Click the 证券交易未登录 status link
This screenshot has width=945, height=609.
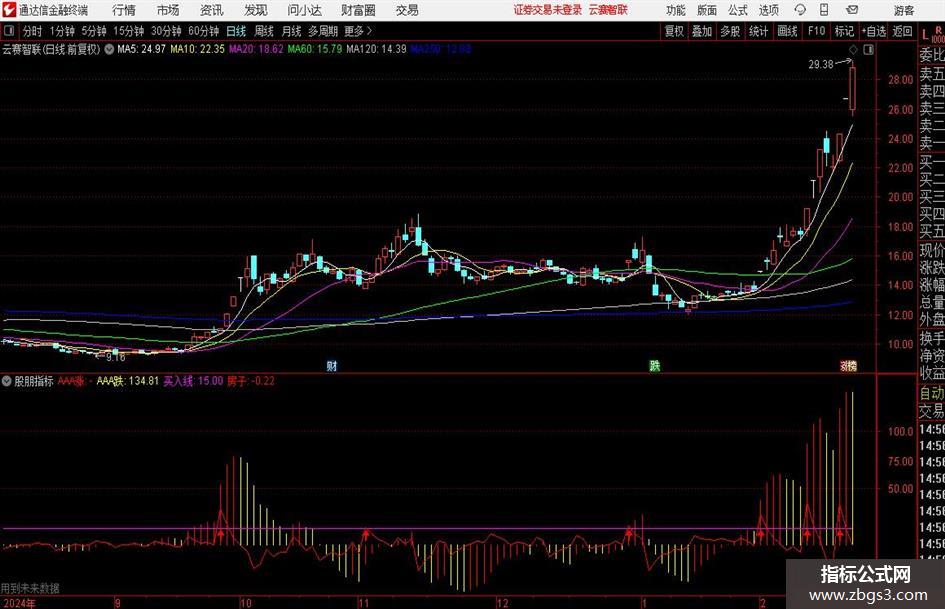(x=548, y=10)
